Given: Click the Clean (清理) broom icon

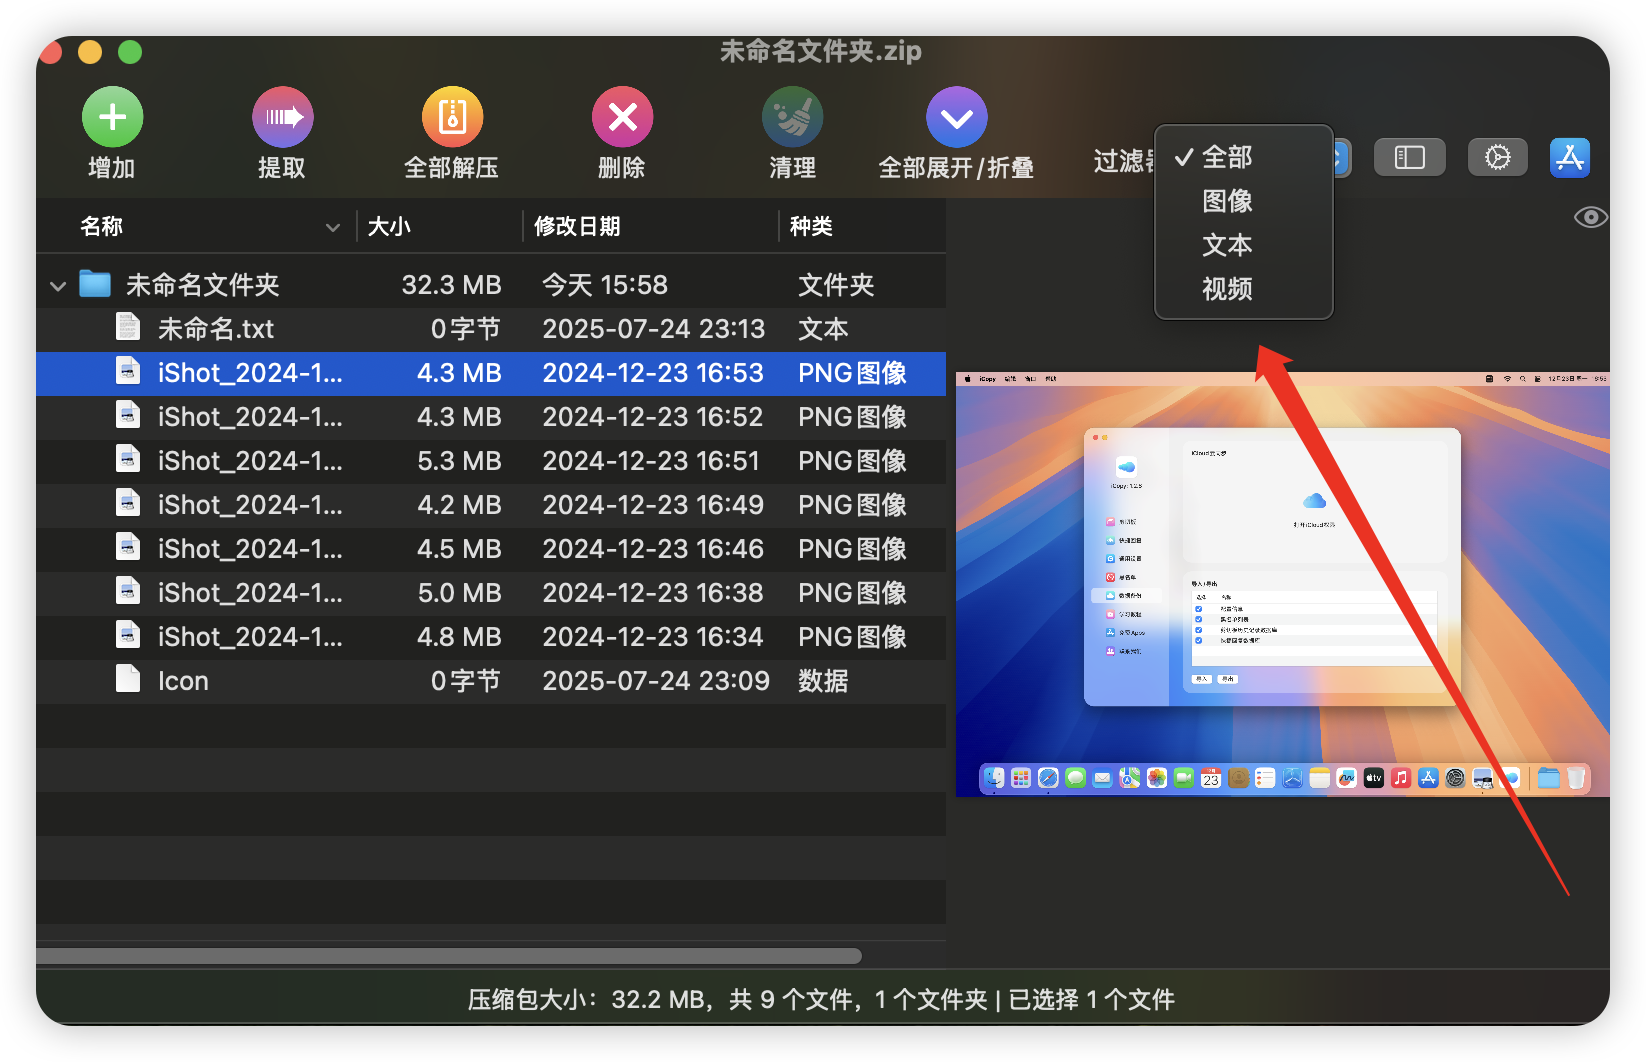Looking at the screenshot, I should pos(792,117).
